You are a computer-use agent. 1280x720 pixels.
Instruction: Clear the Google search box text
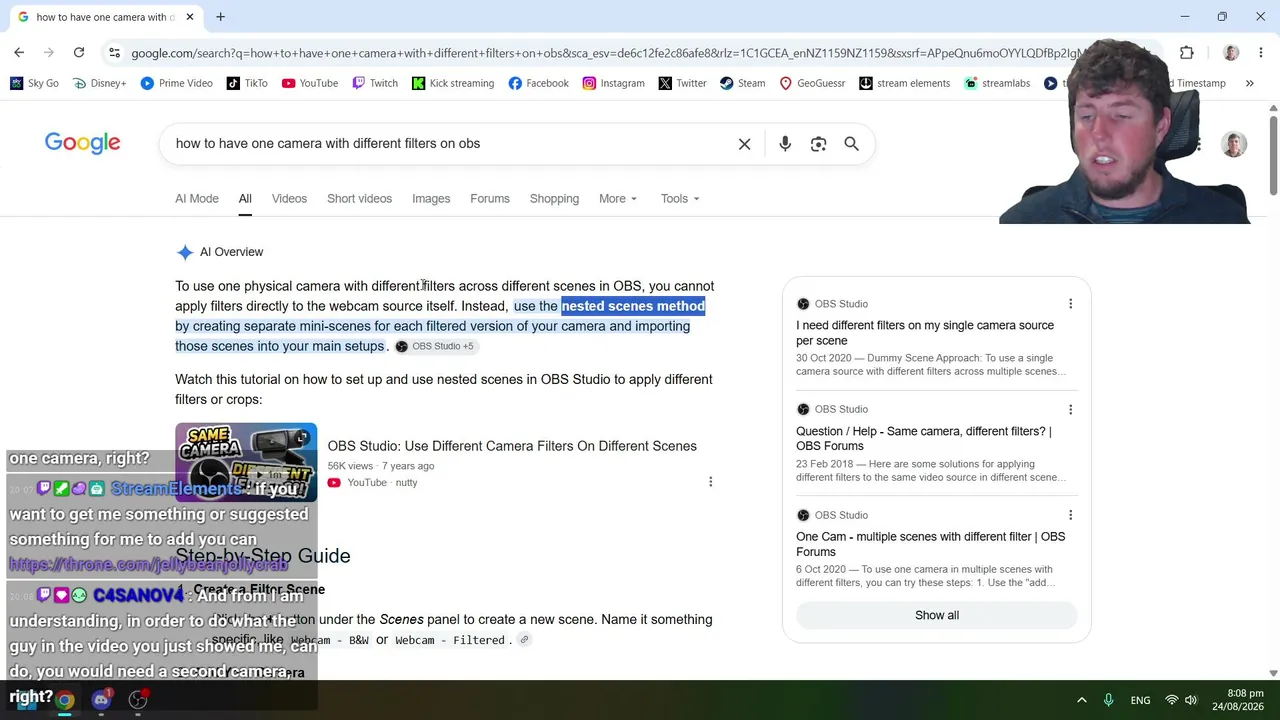(x=744, y=144)
